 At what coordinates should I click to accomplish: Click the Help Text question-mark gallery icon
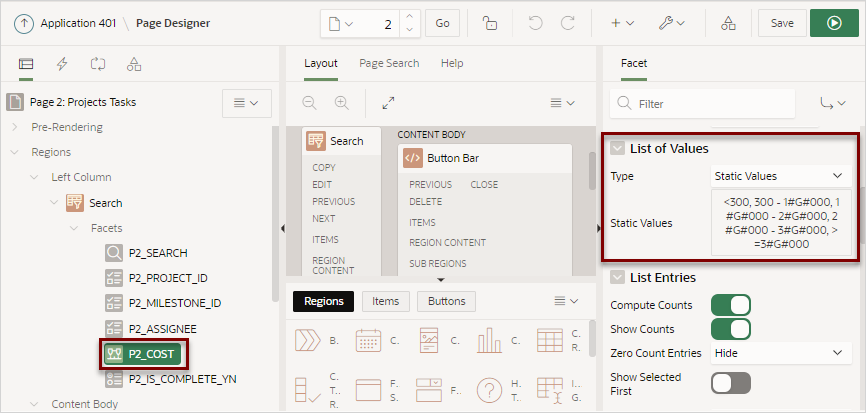pos(489,390)
